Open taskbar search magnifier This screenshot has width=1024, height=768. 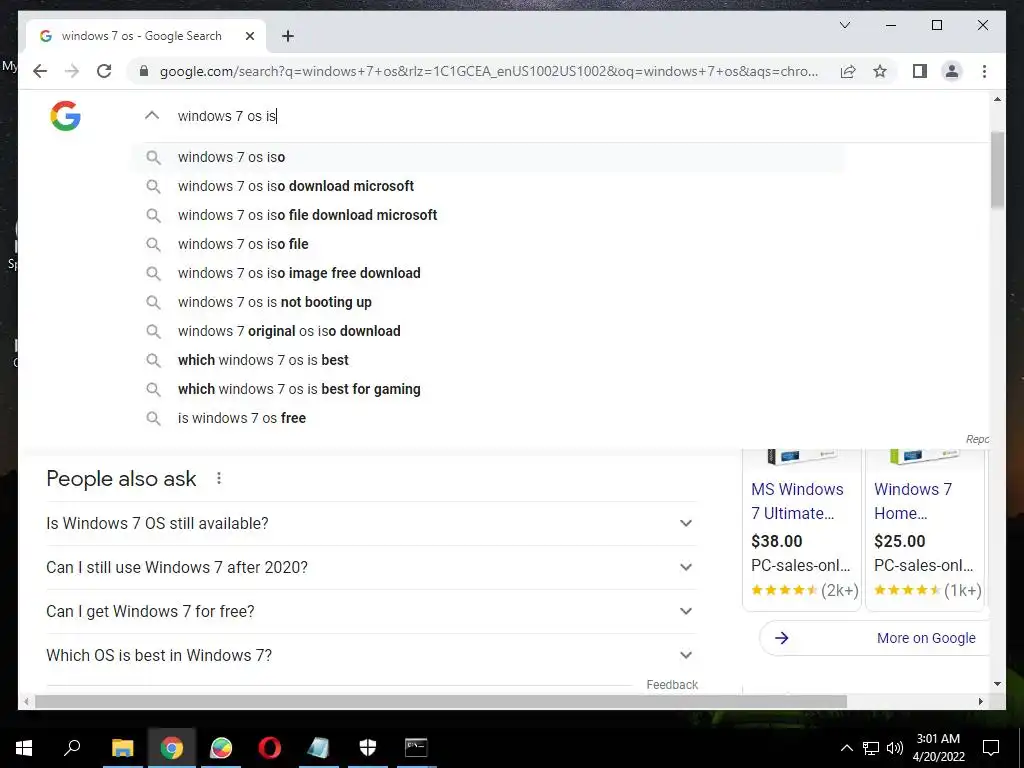72,748
